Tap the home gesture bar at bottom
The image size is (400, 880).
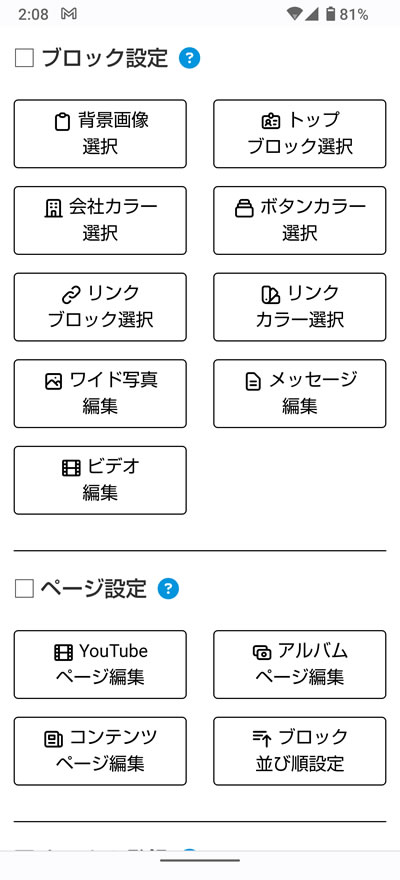[x=200, y=860]
